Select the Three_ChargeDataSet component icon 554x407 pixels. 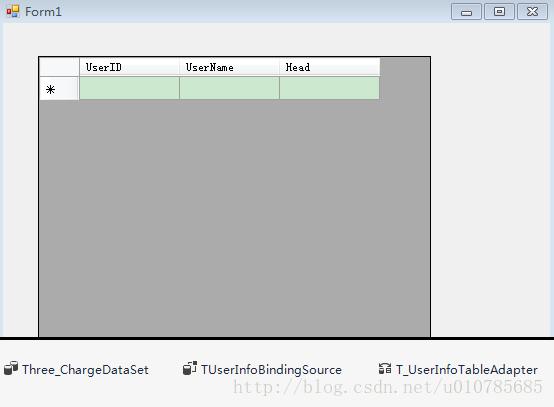tap(11, 368)
